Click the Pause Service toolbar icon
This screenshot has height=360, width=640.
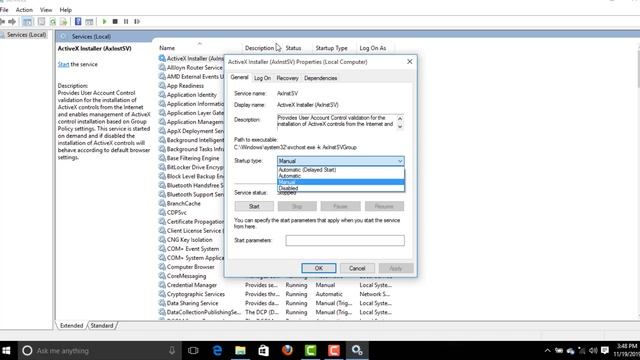click(126, 21)
